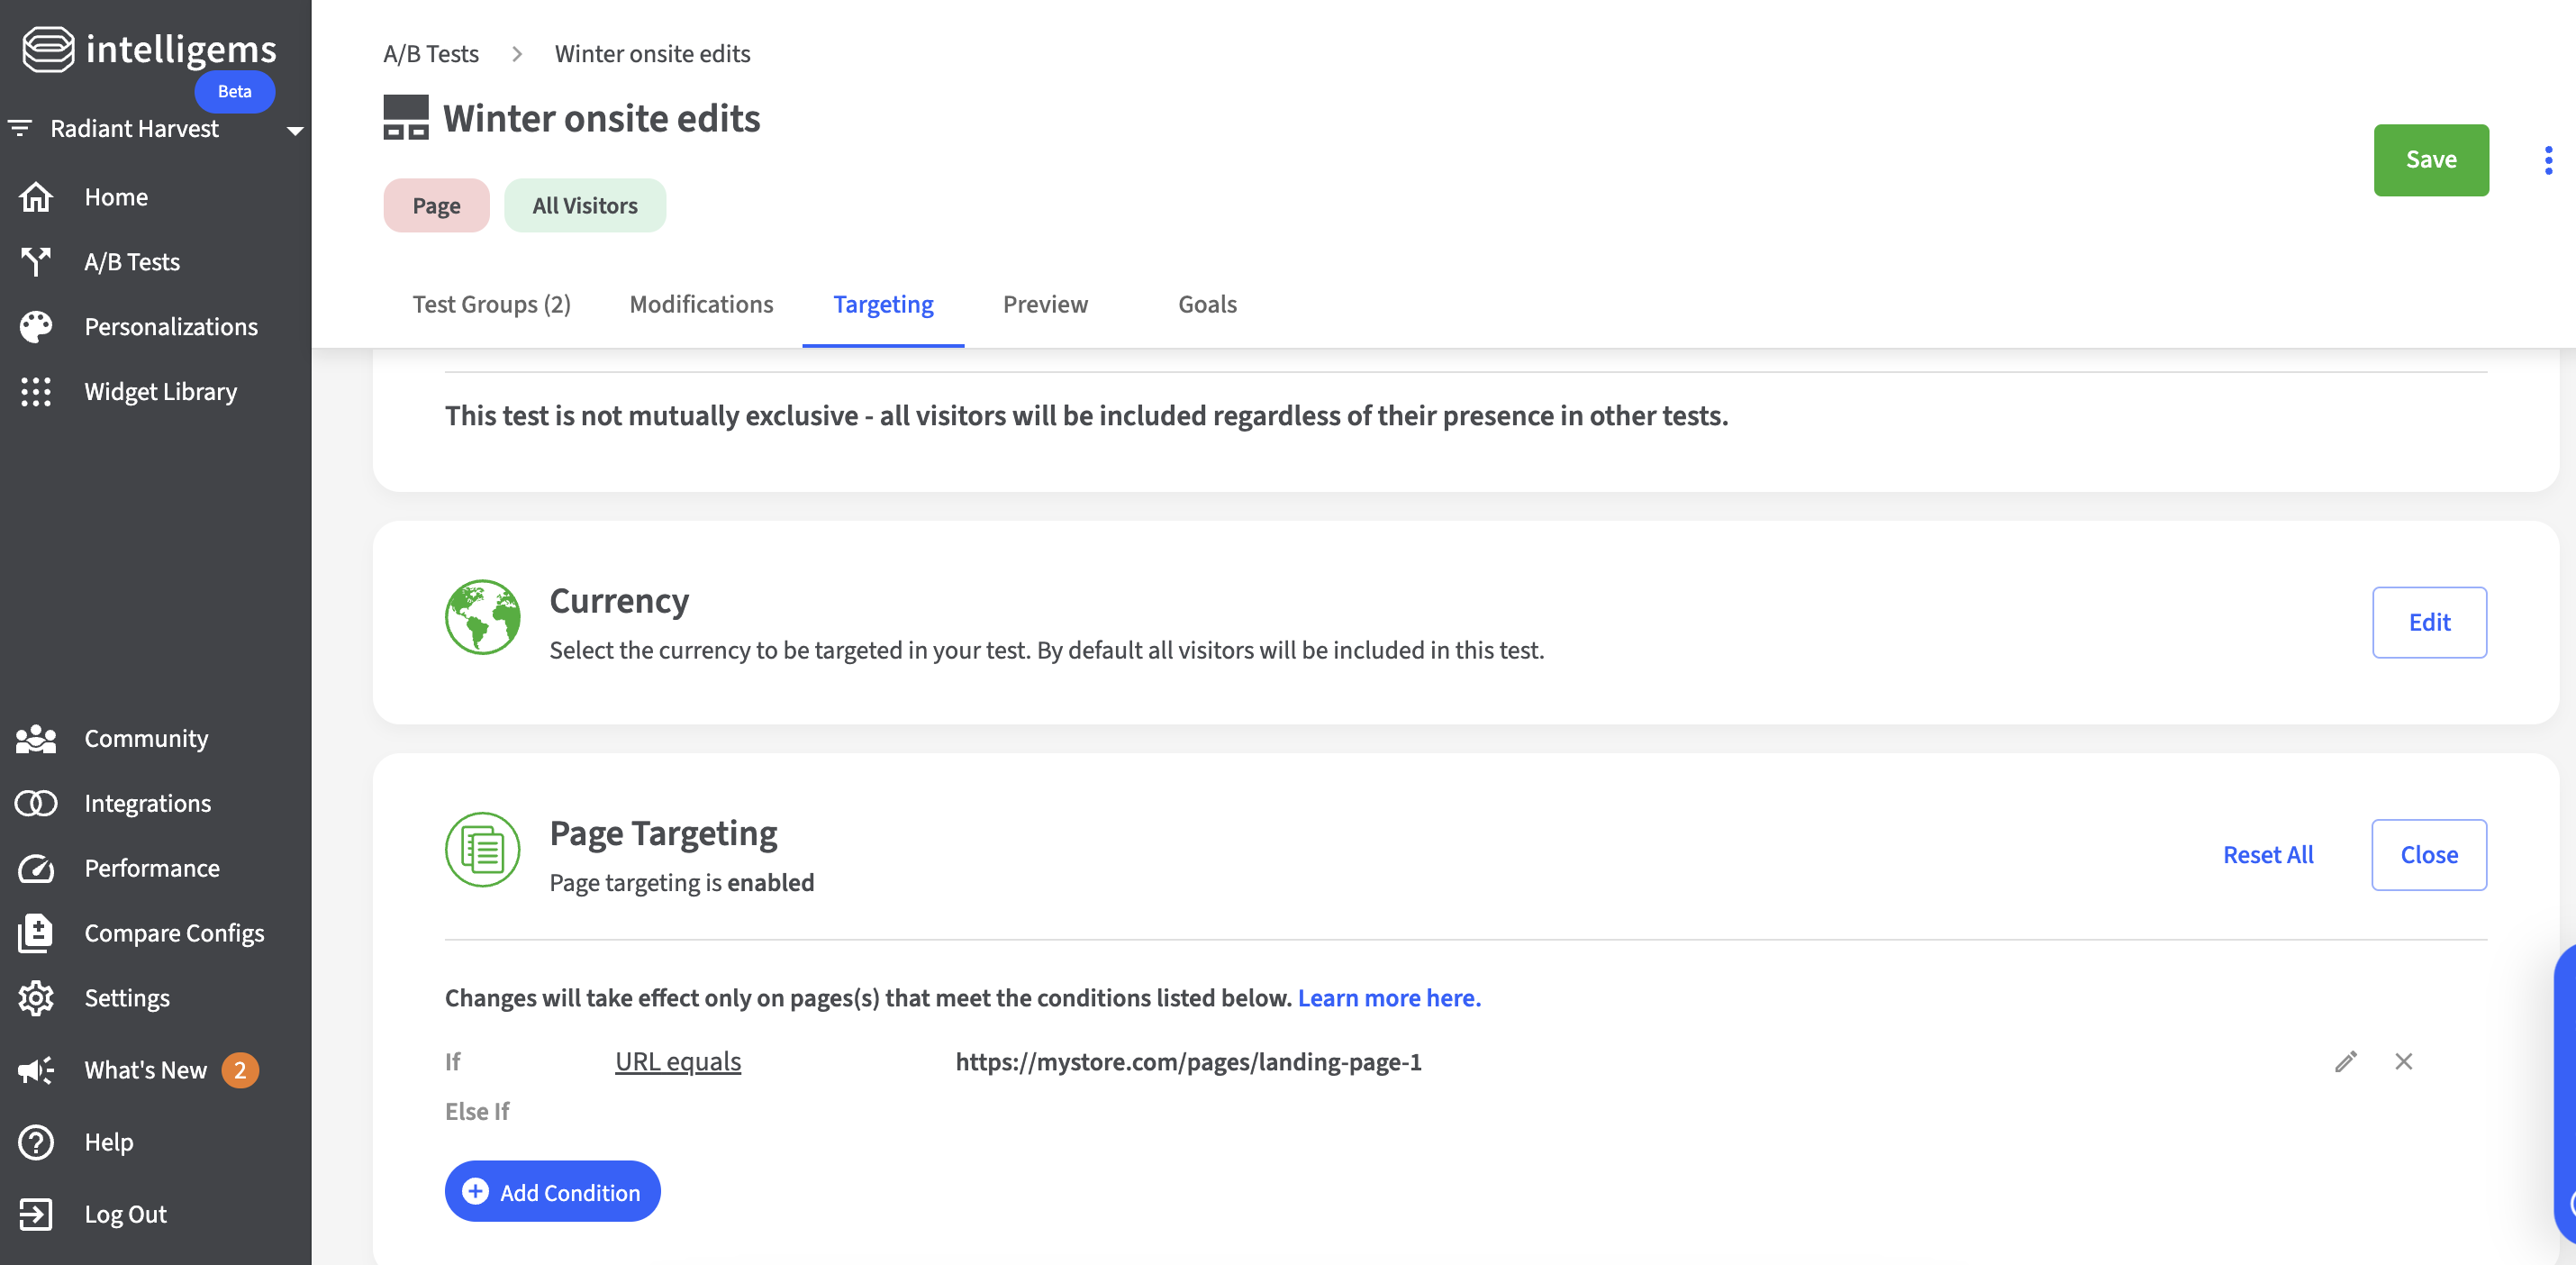Click Edit in the Currency section
The image size is (2576, 1265).
click(2428, 622)
